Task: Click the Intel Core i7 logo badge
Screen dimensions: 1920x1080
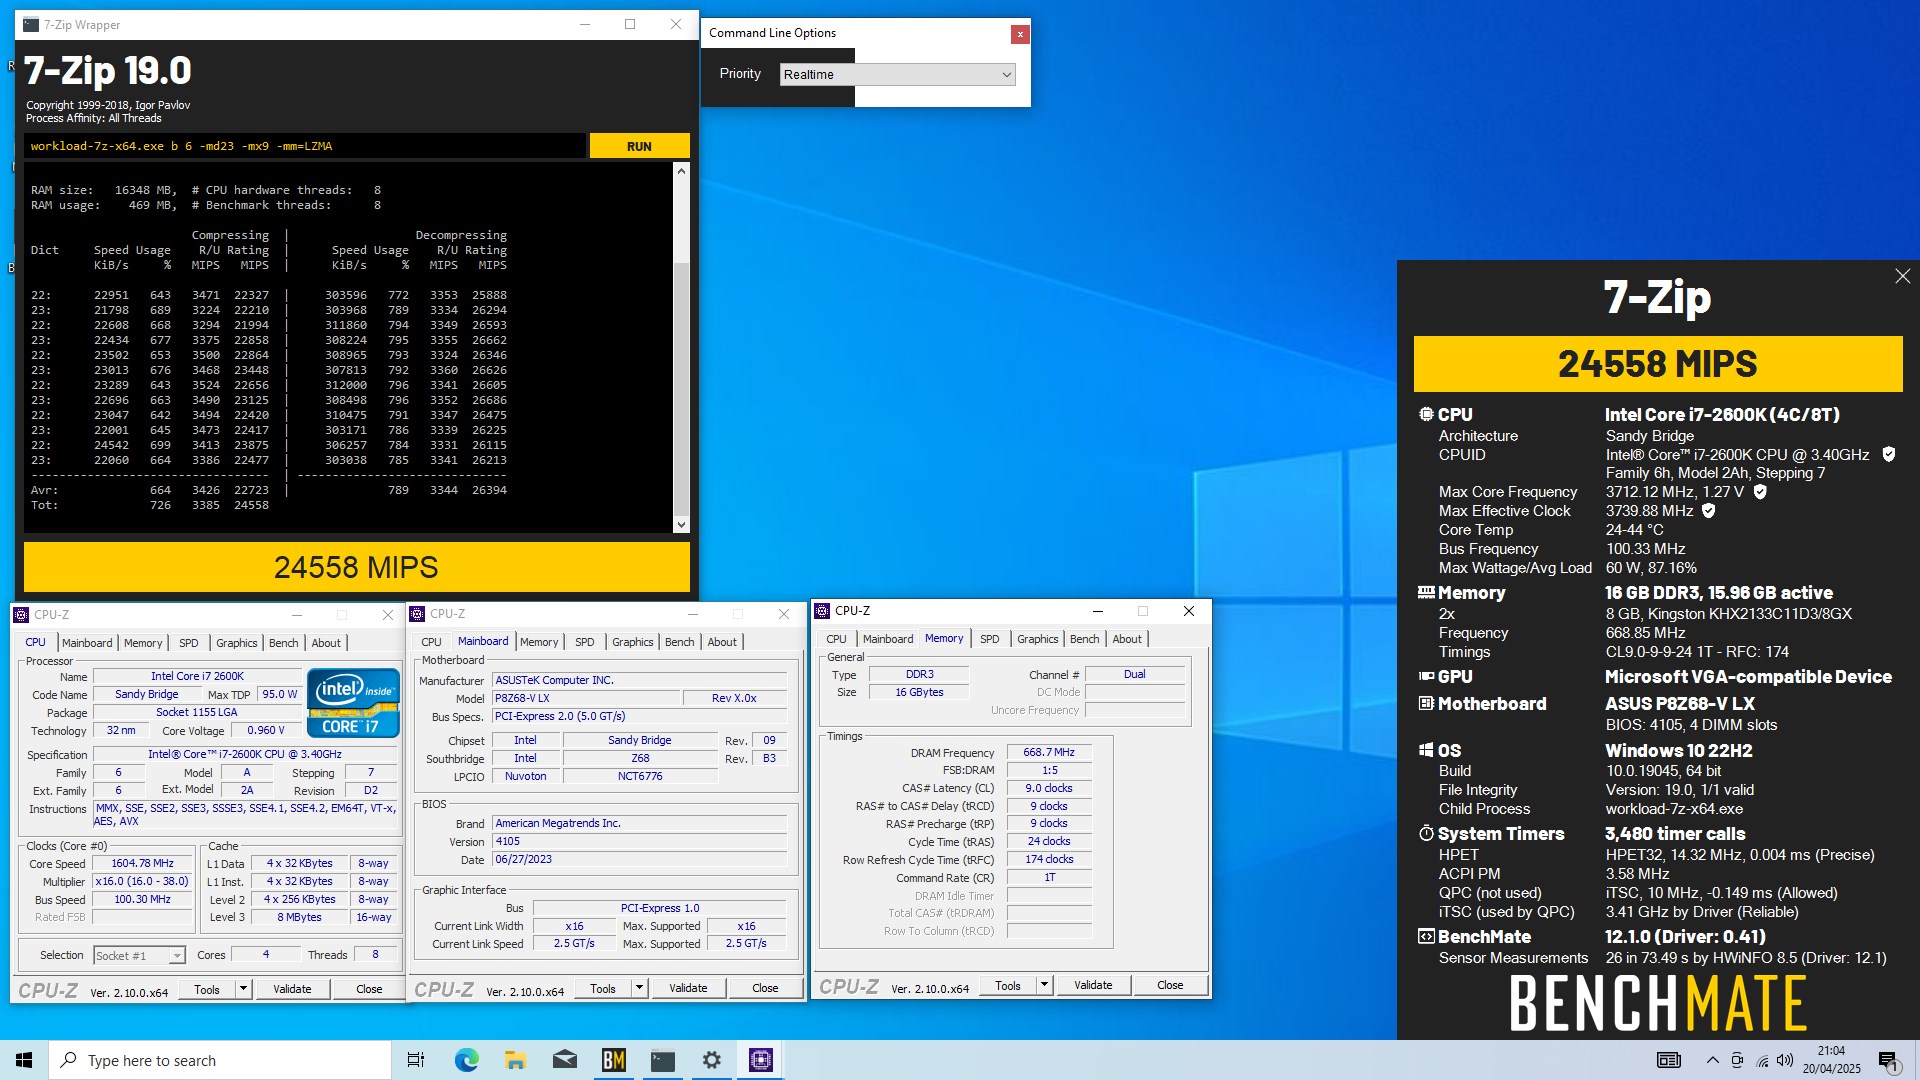Action: click(x=353, y=702)
